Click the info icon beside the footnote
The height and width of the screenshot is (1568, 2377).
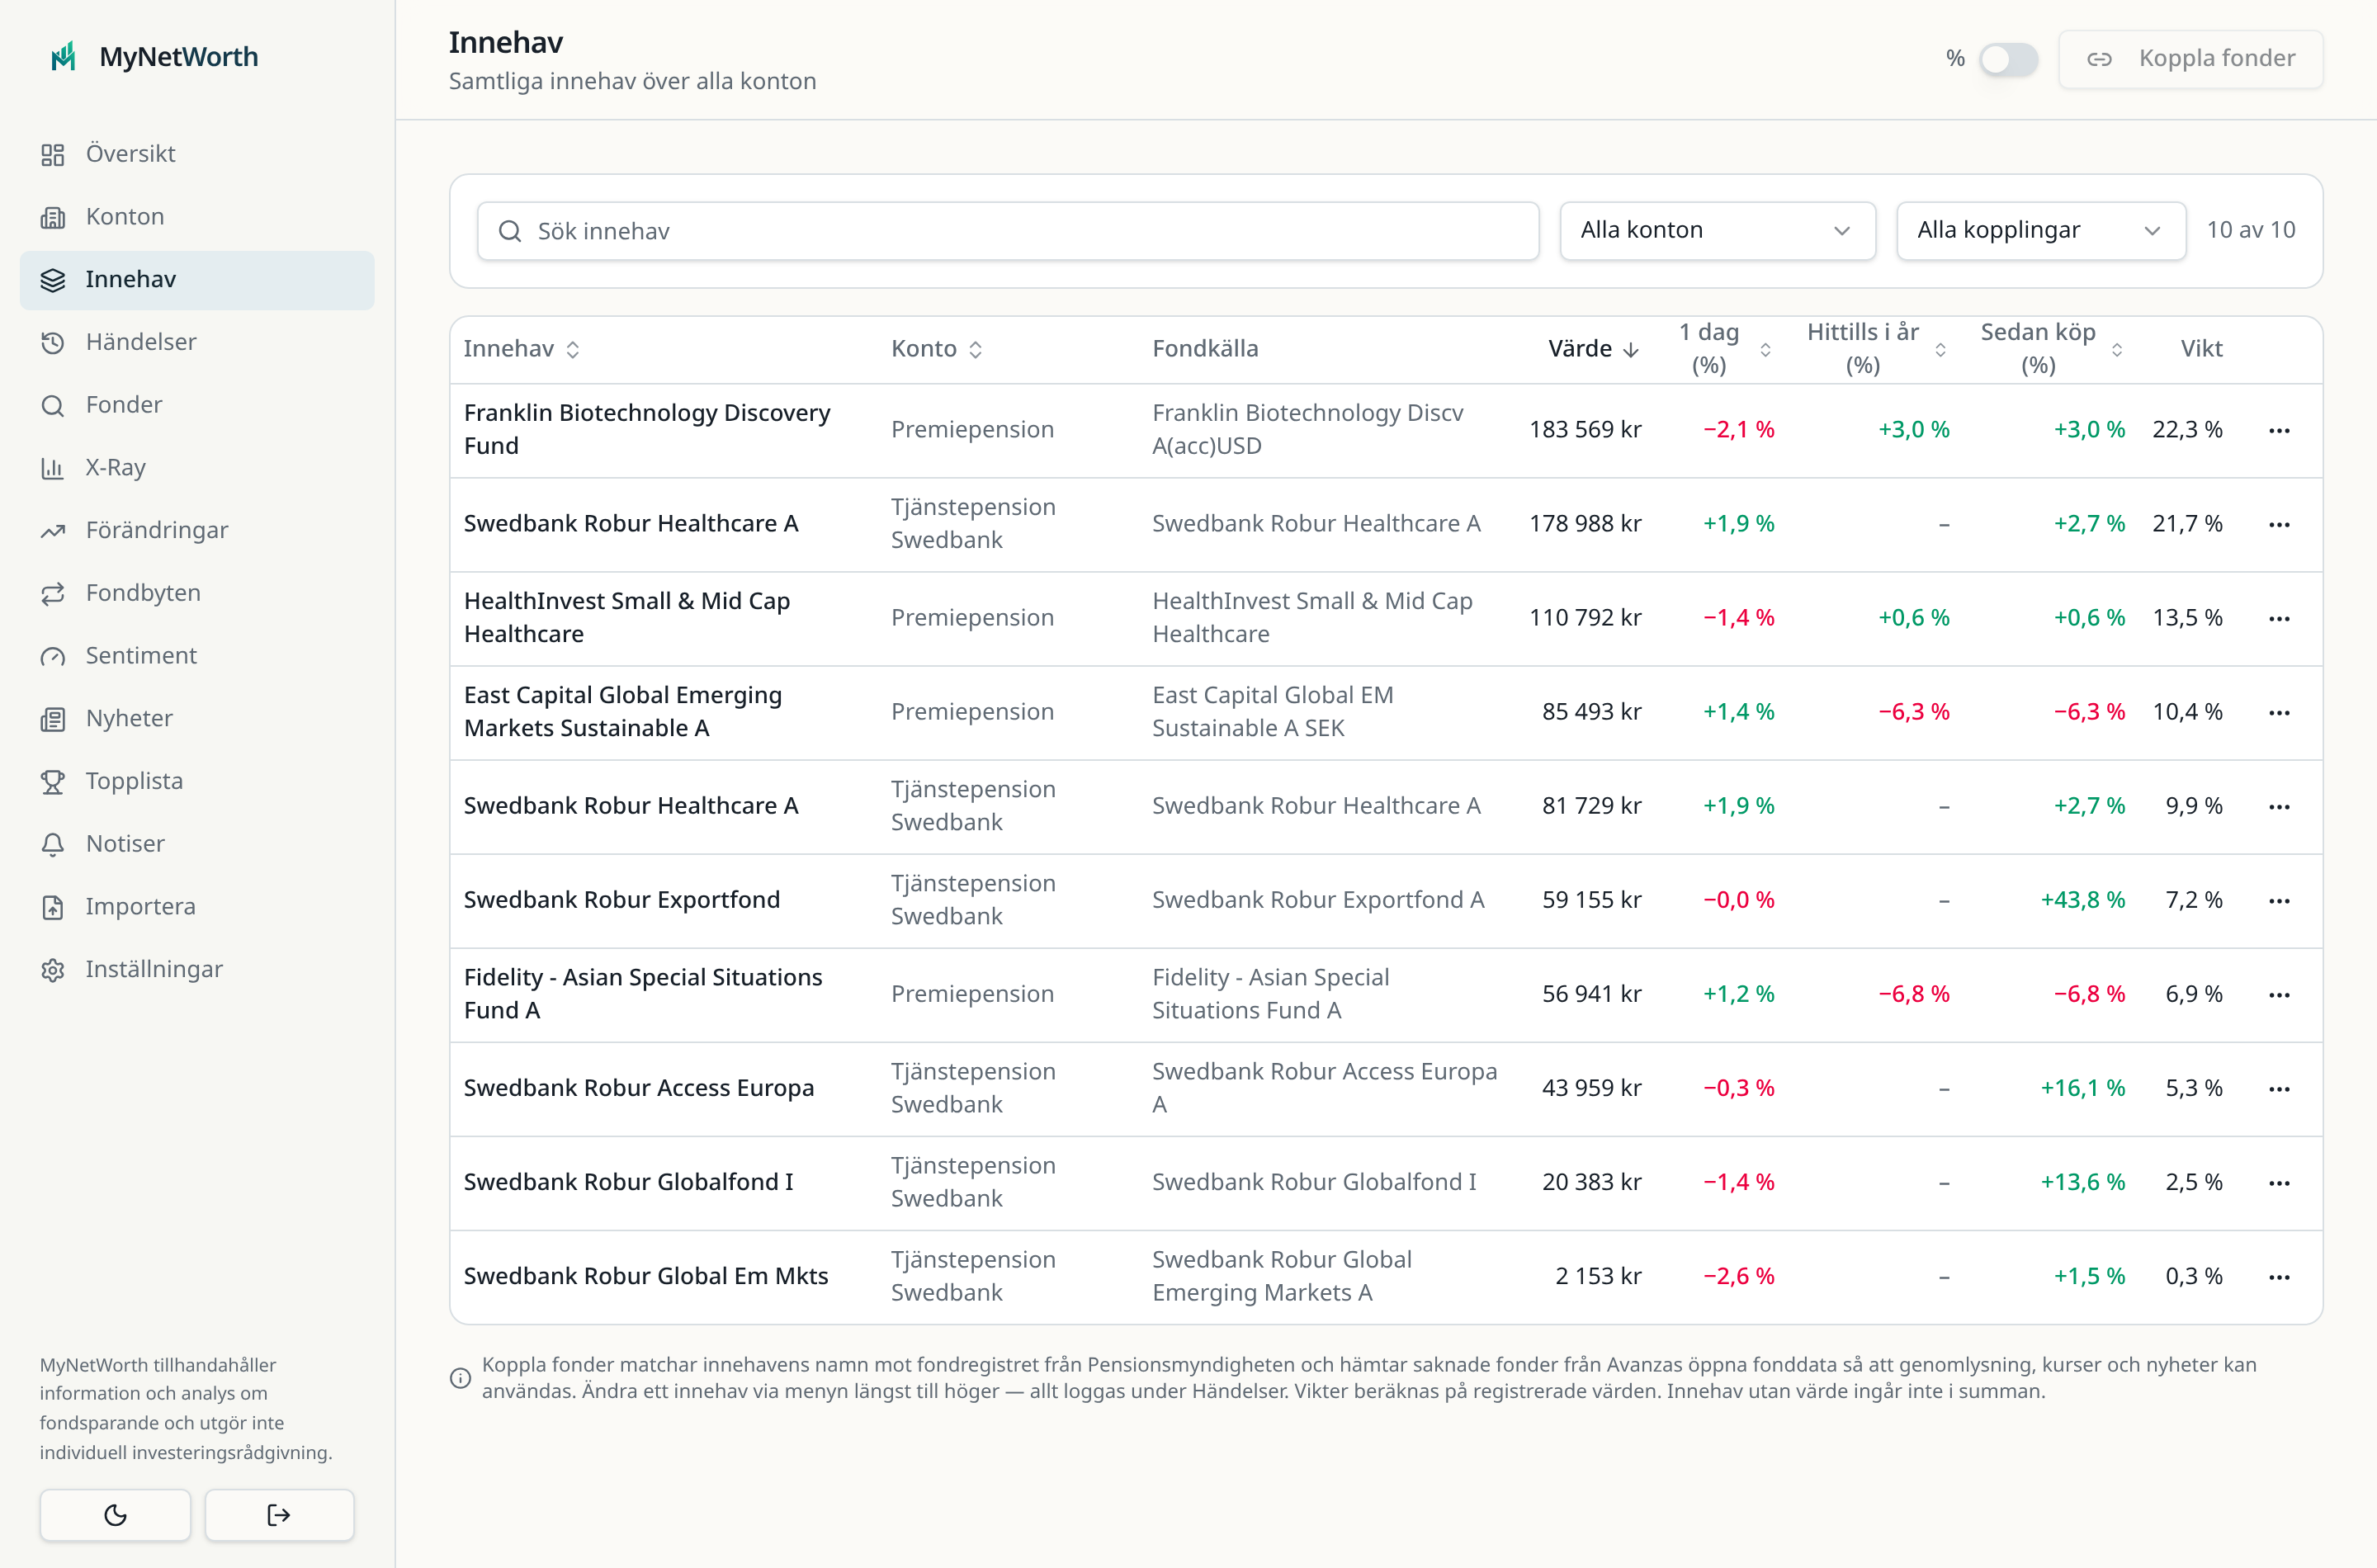click(x=460, y=1378)
